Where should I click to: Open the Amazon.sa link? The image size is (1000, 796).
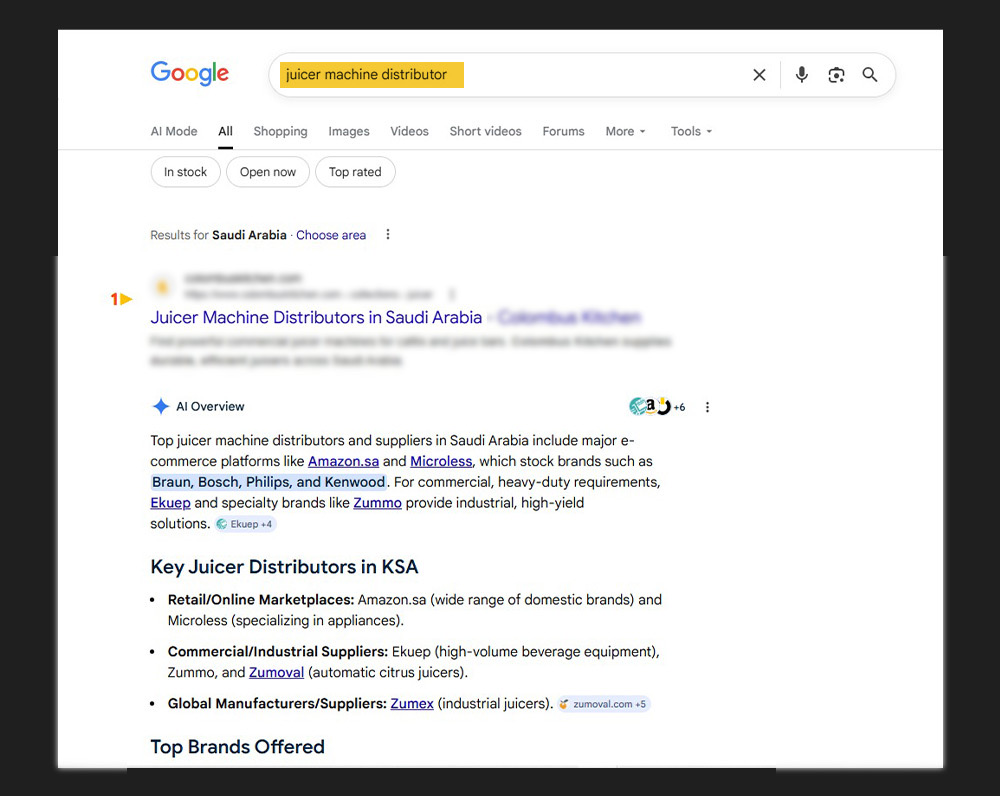click(344, 461)
